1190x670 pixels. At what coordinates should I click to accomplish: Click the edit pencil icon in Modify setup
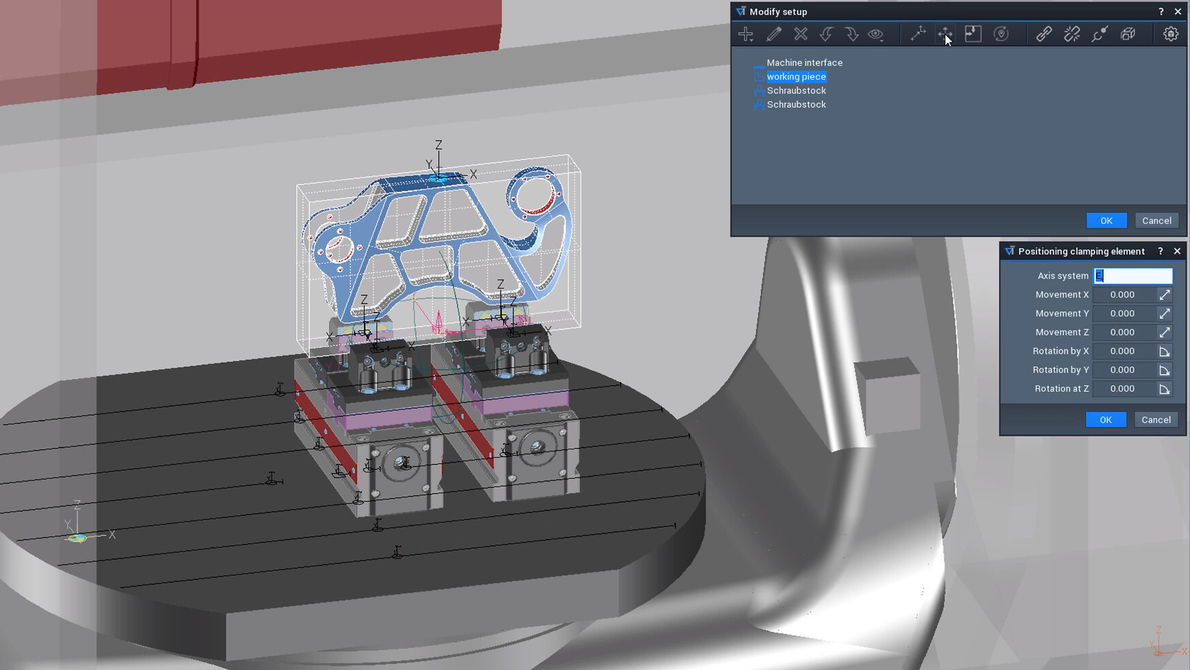coord(773,34)
